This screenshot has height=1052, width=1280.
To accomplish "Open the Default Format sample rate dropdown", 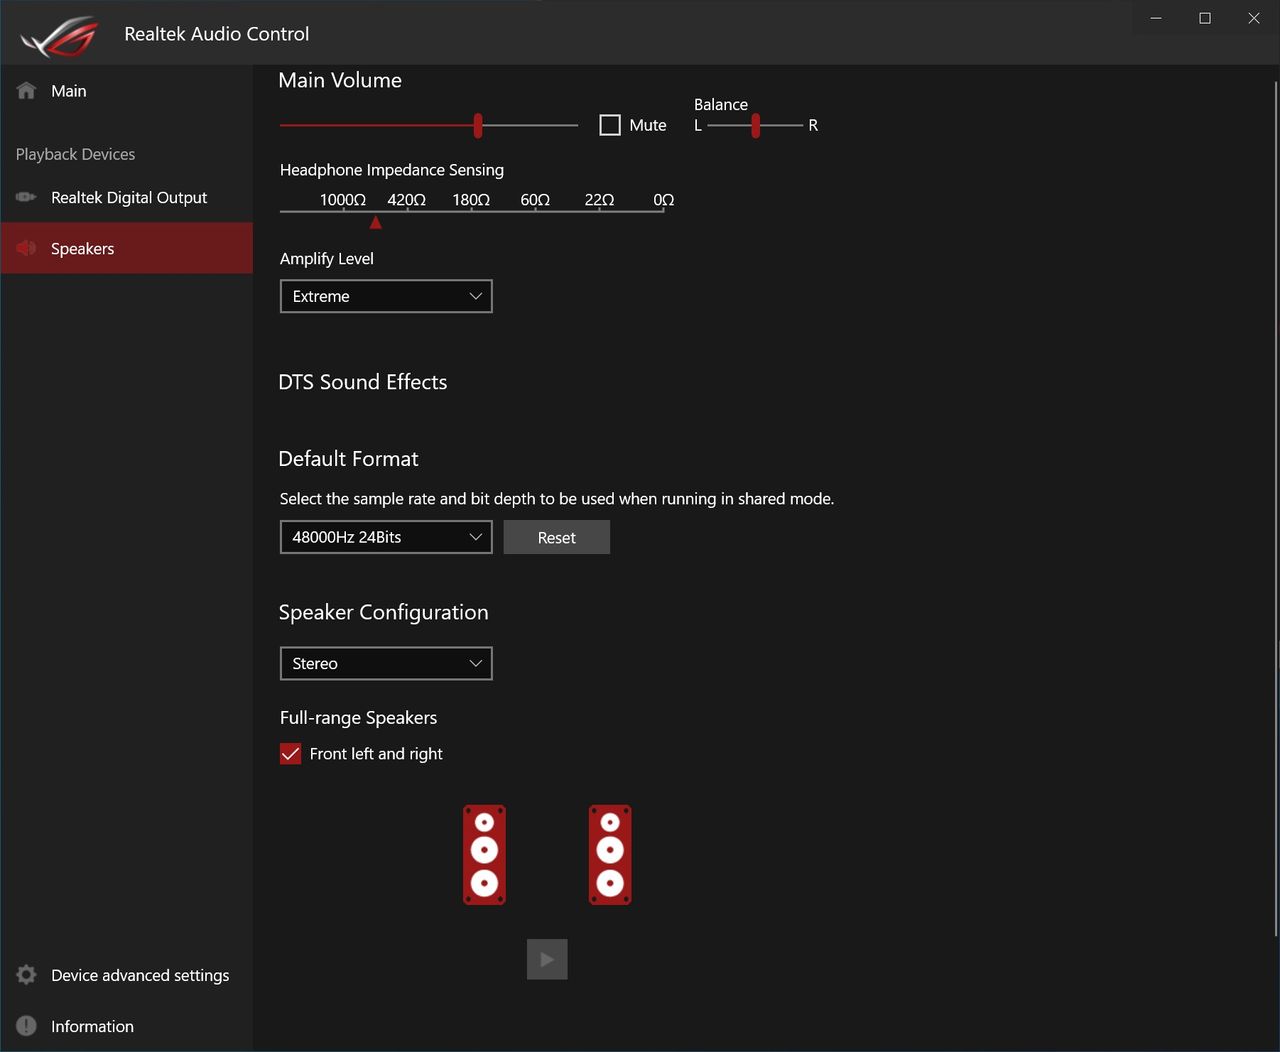I will 386,537.
